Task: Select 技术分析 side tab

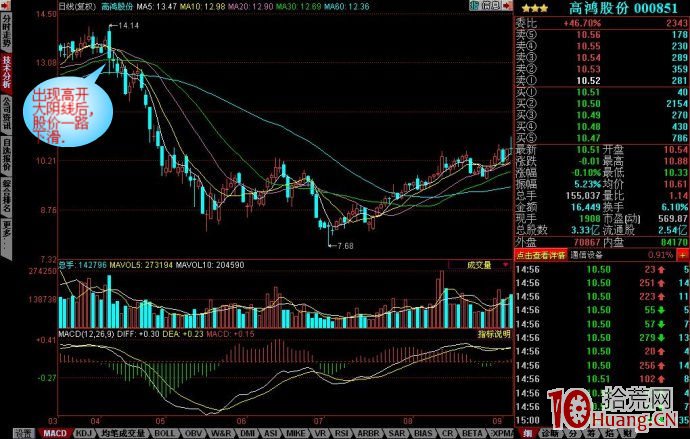Action: tap(6, 71)
